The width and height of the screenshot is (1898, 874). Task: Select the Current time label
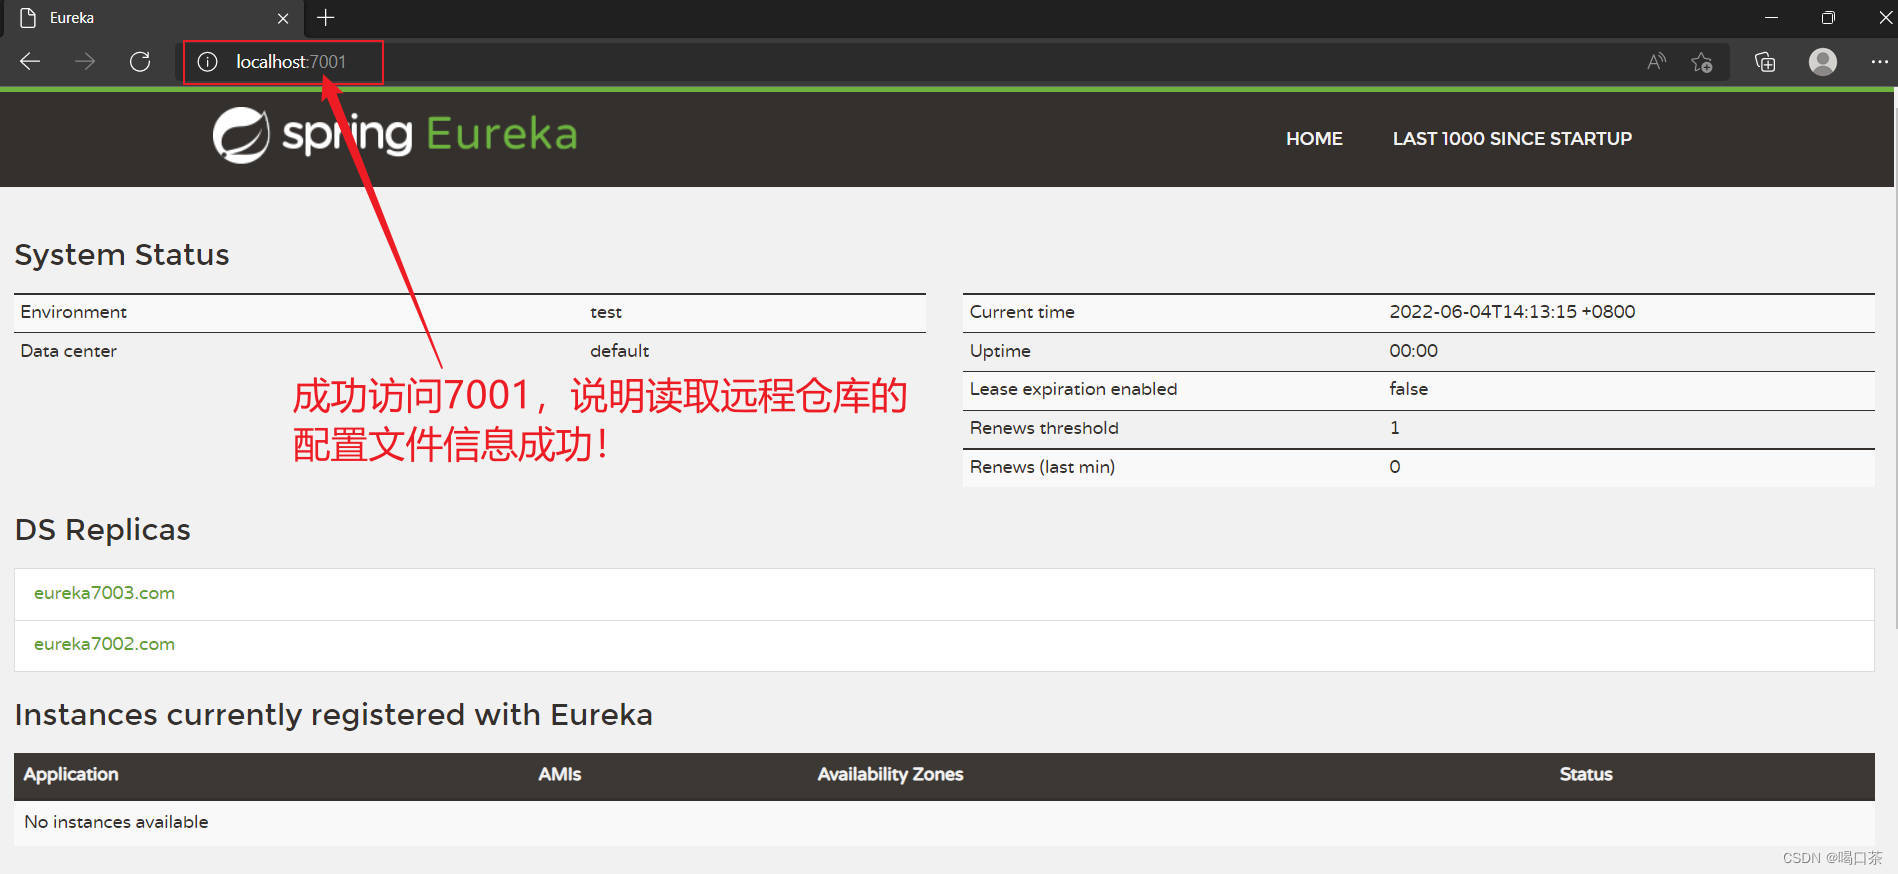coord(1022,312)
